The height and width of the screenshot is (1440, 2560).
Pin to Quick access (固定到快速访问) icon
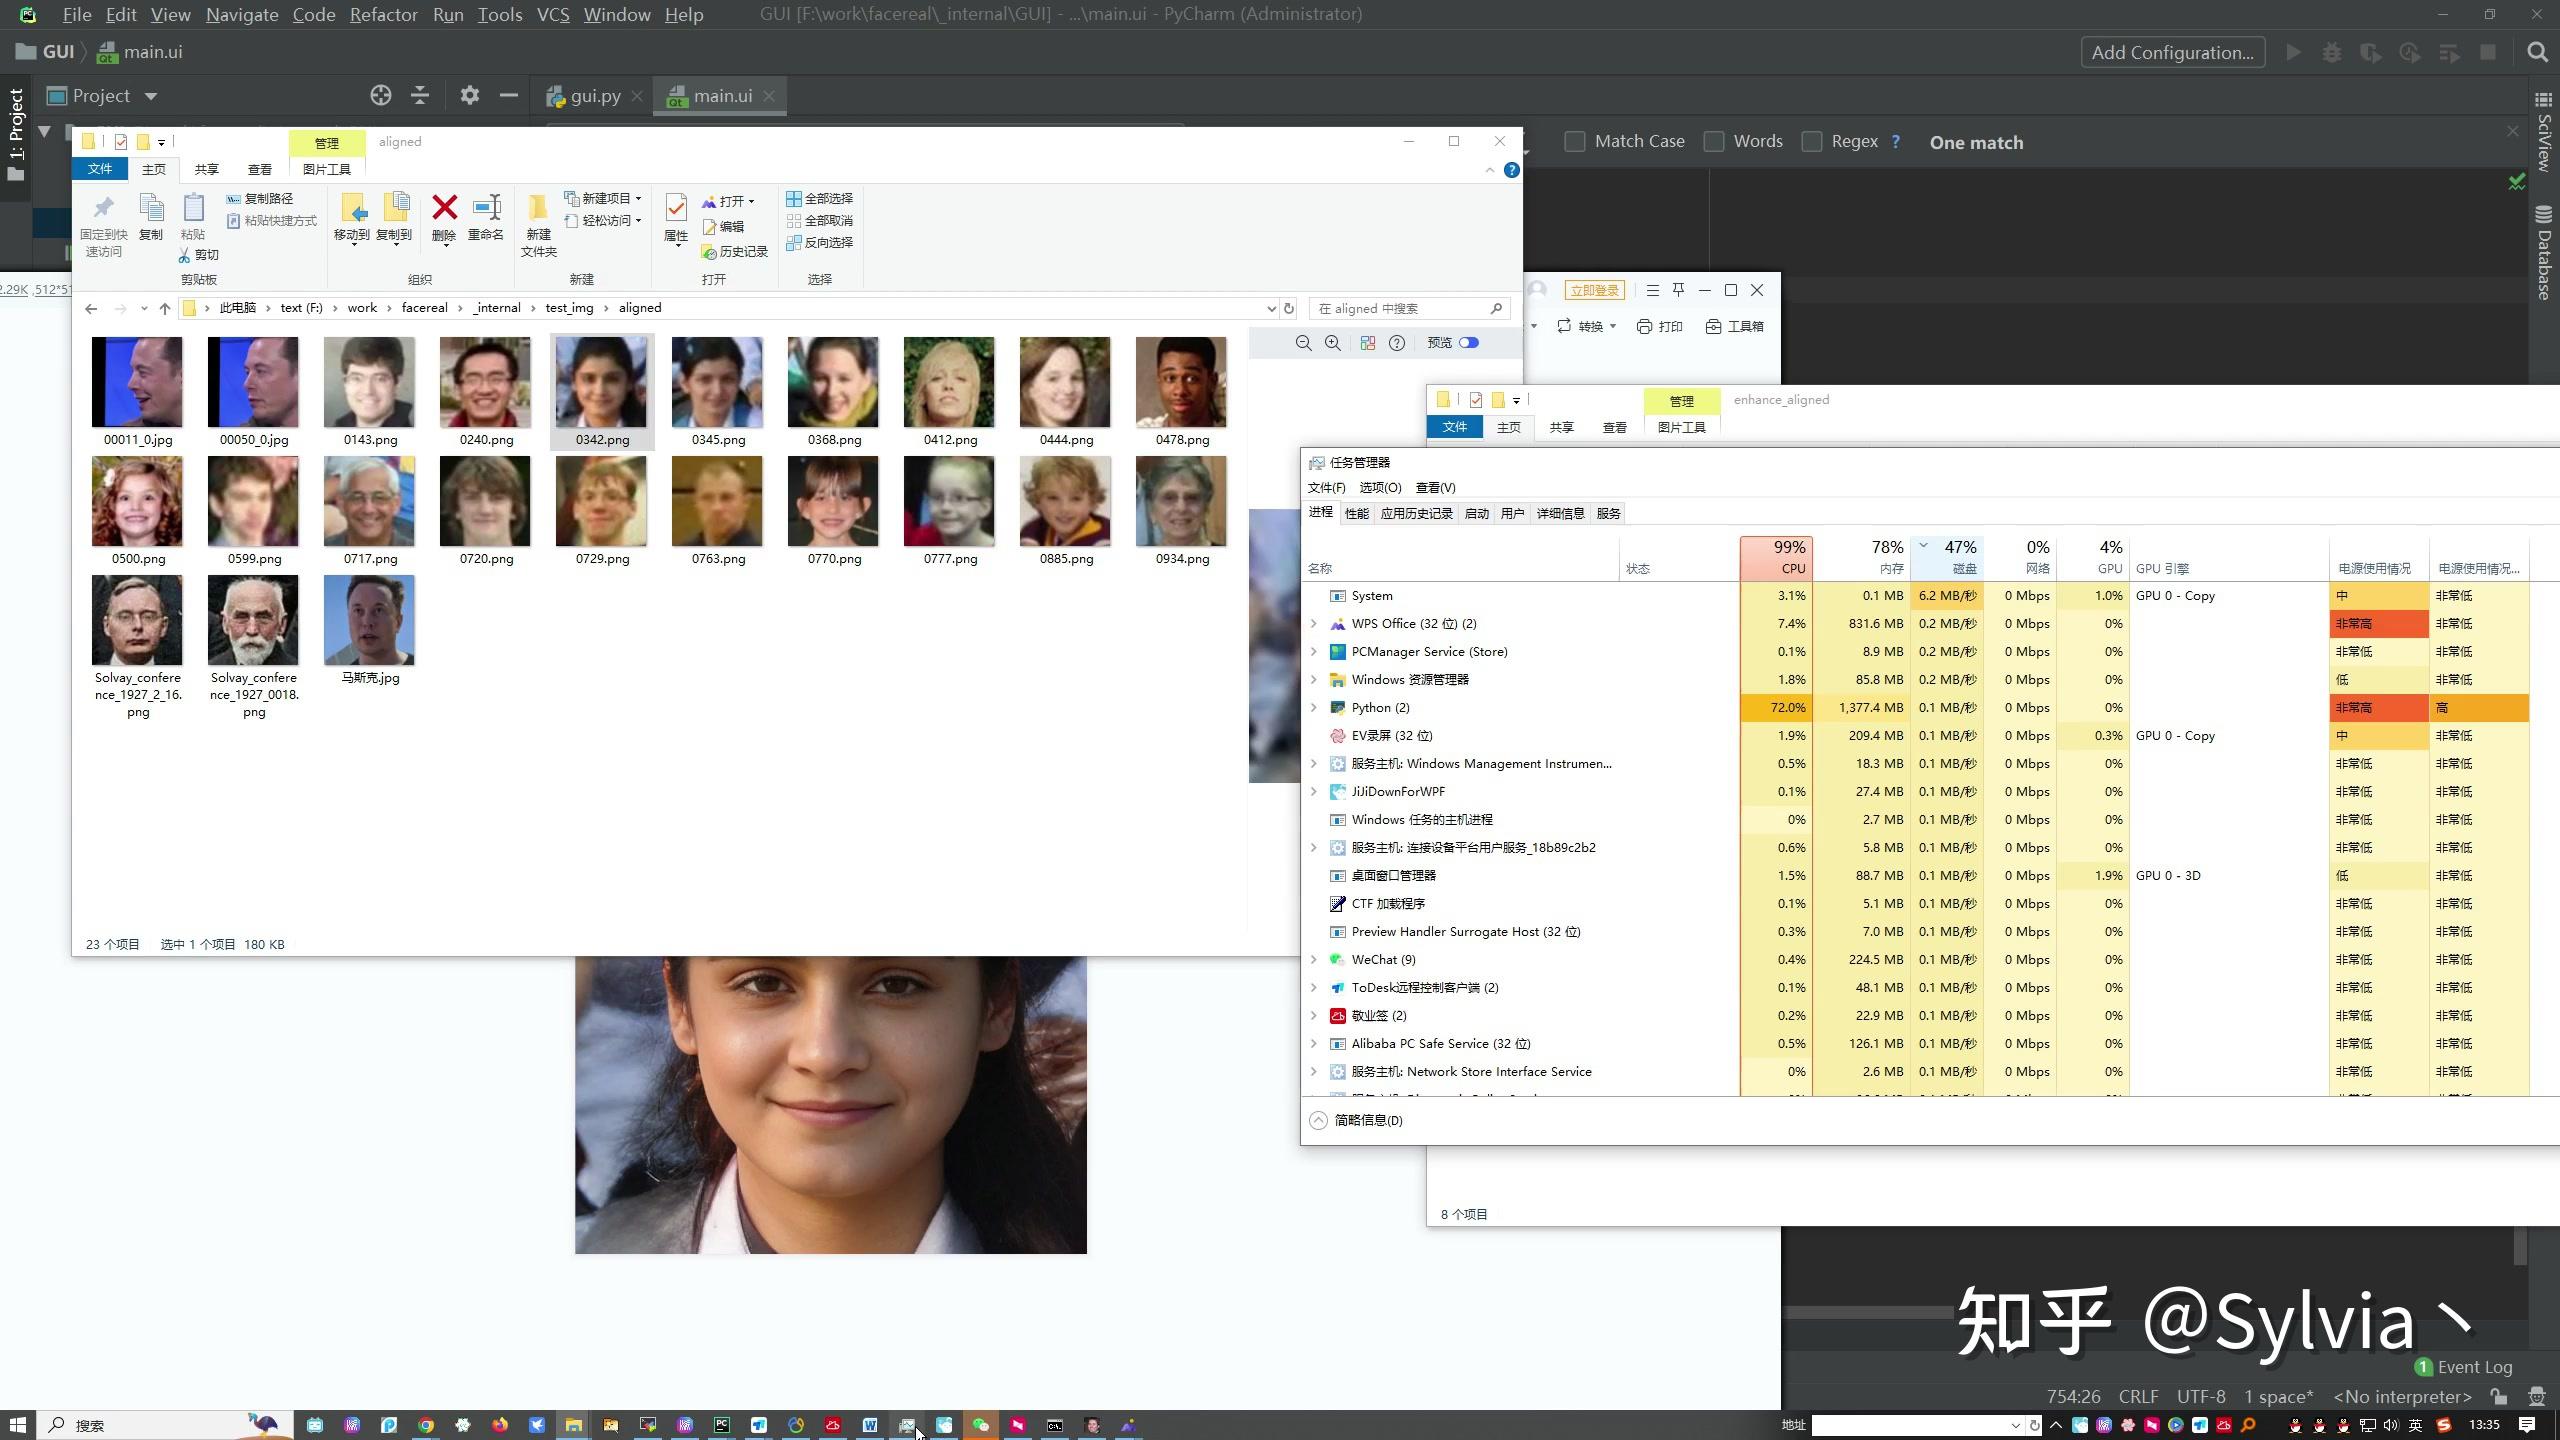(103, 208)
